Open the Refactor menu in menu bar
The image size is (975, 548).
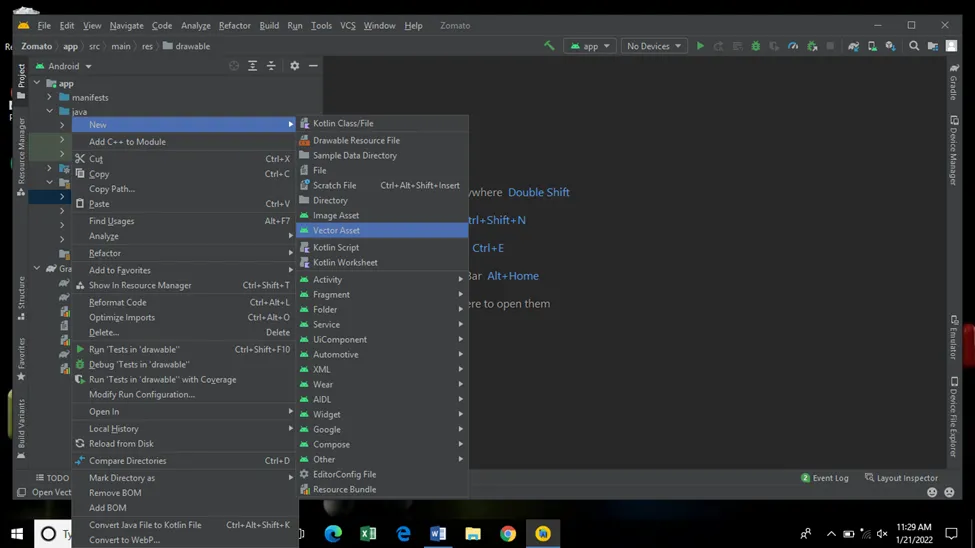234,25
